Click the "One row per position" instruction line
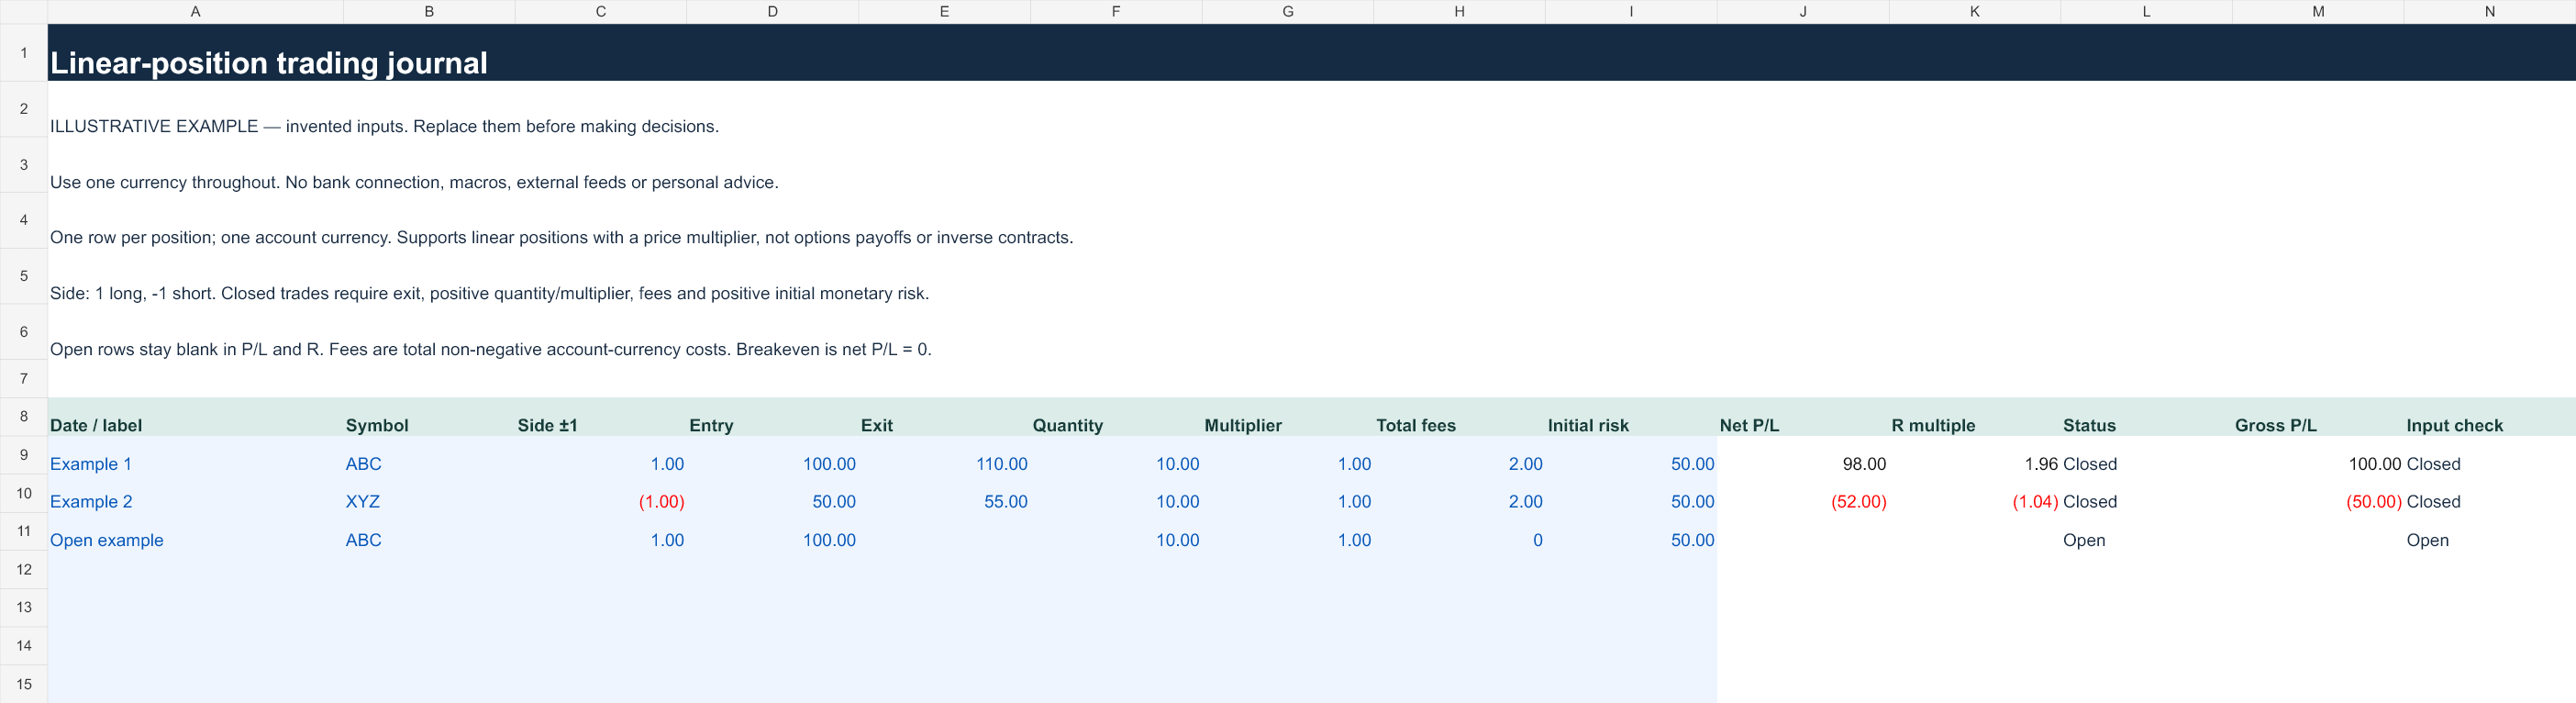 coord(561,237)
